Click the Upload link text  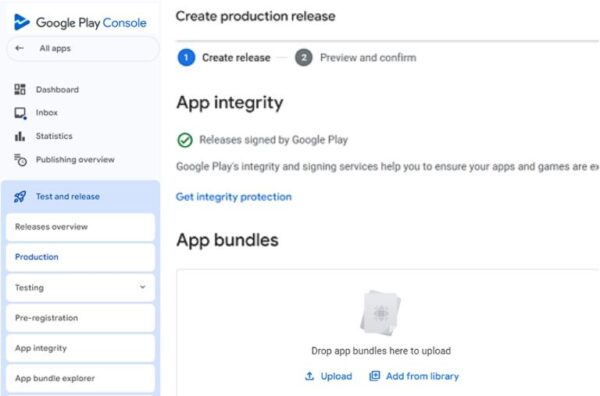(336, 376)
